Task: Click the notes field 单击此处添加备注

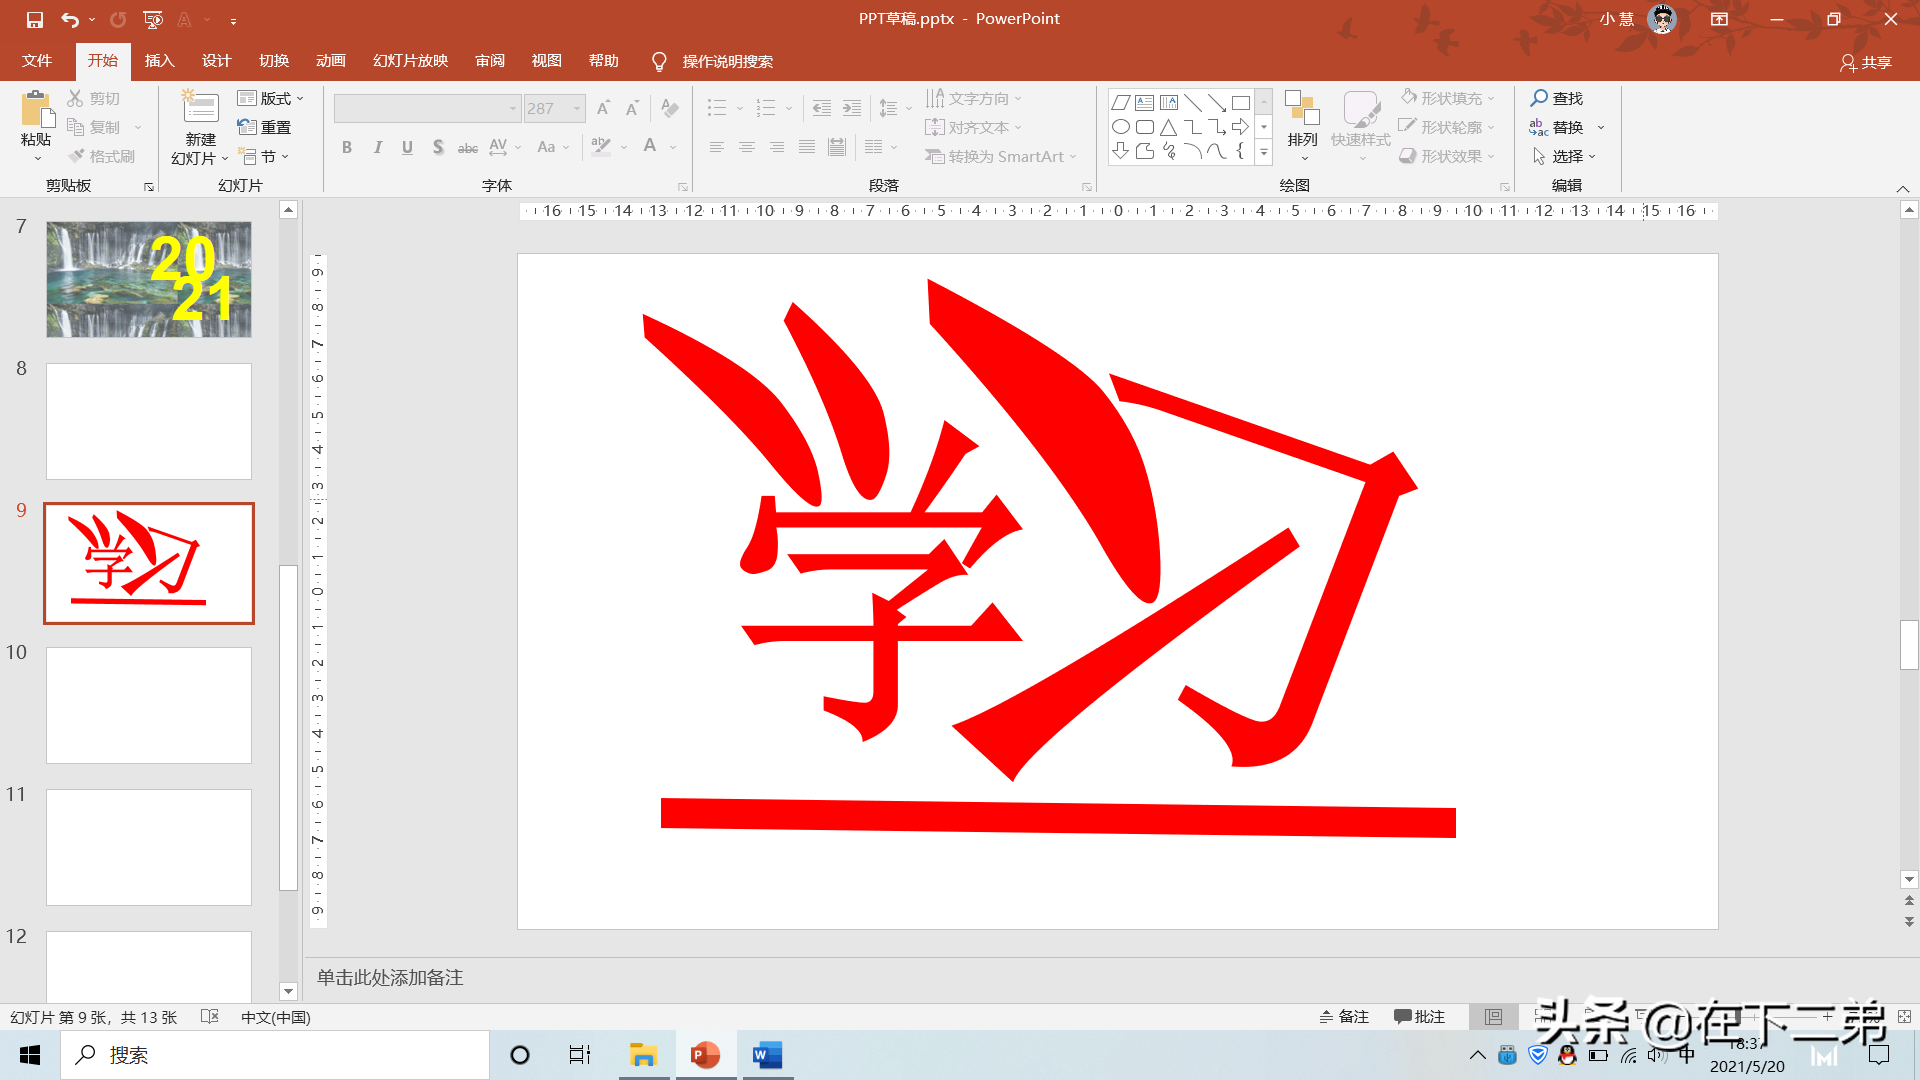Action: click(390, 977)
